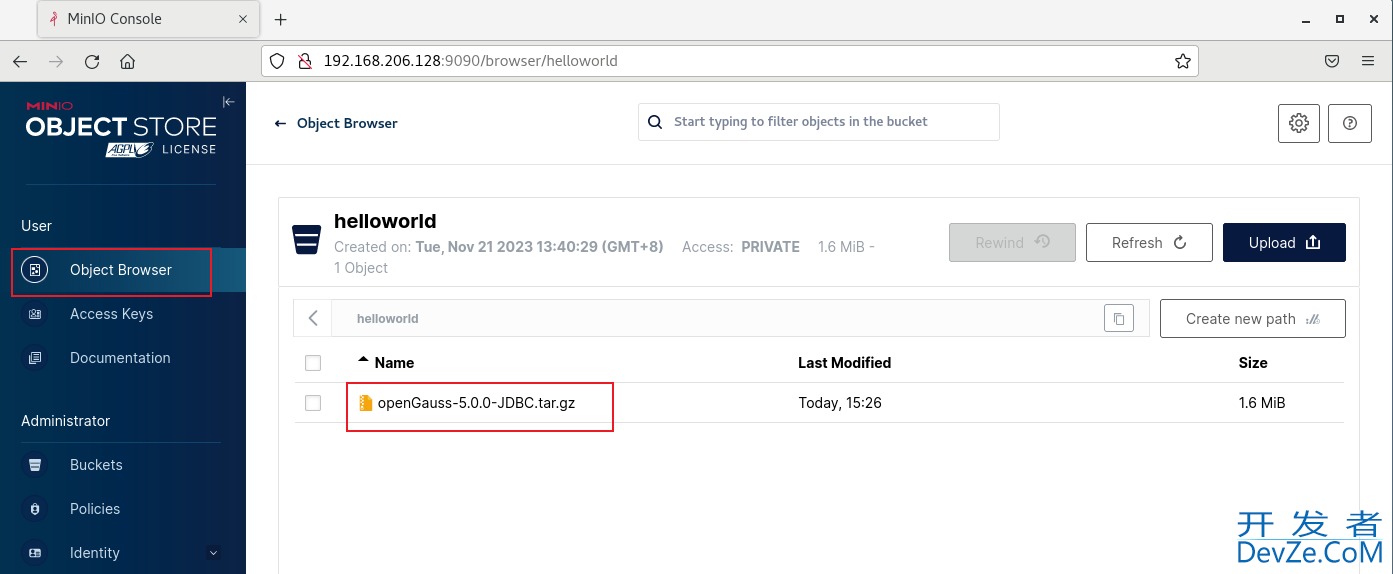
Task: Click the 1.6 MiB size cell
Action: pos(1262,403)
